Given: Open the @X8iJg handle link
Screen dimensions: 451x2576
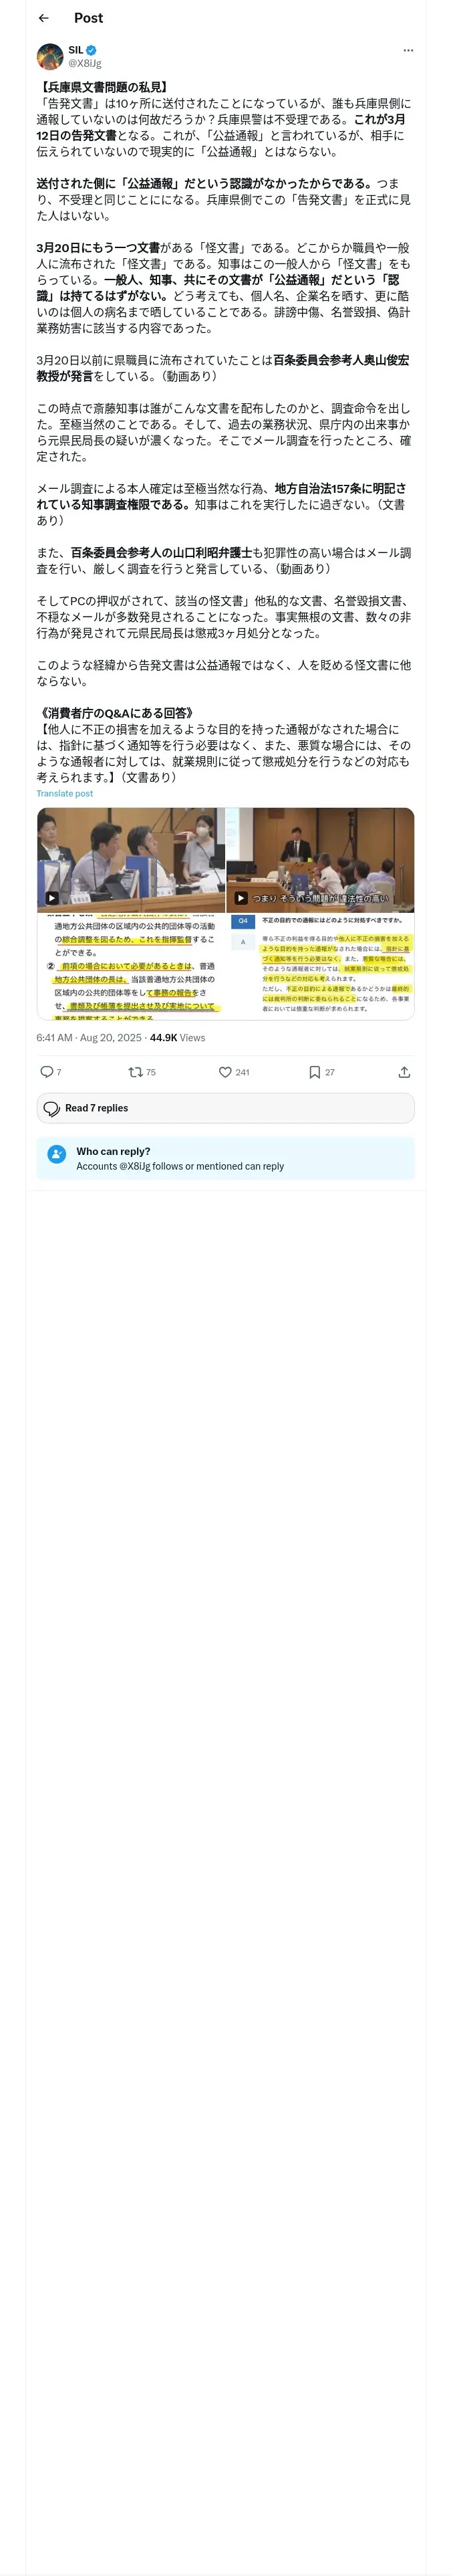Looking at the screenshot, I should coord(85,63).
